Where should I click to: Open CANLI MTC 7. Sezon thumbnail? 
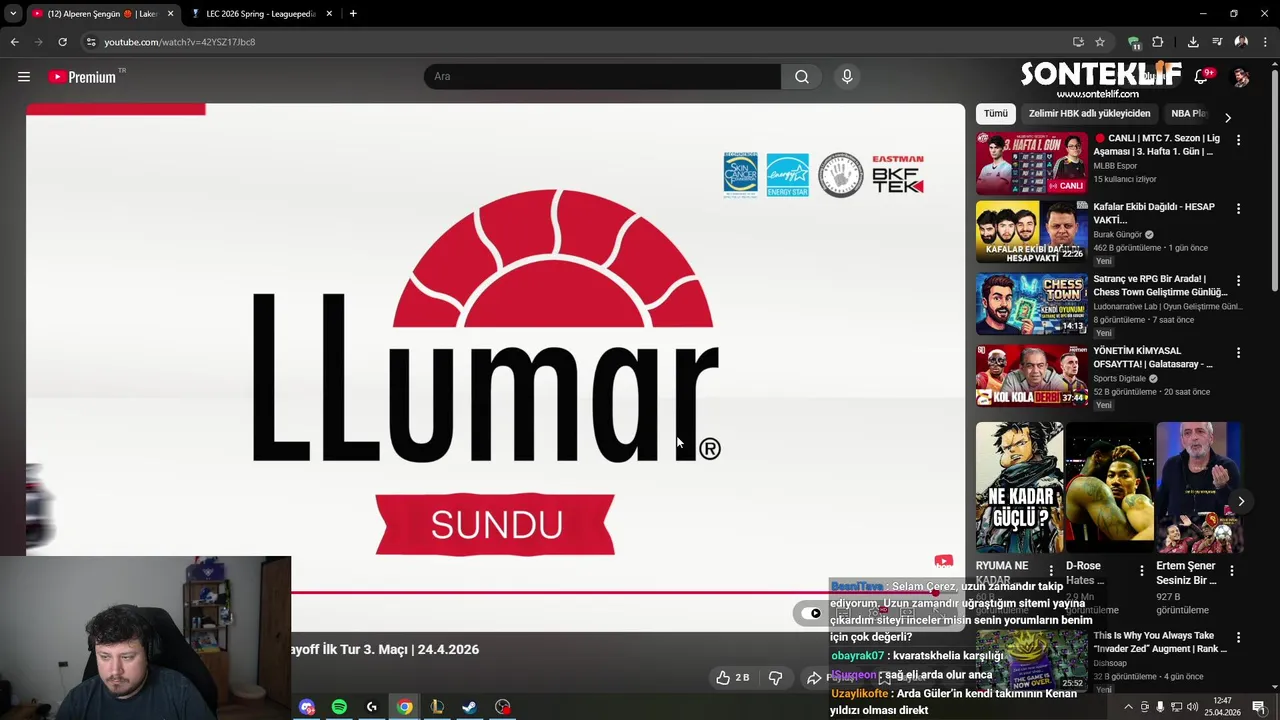tap(1031, 163)
